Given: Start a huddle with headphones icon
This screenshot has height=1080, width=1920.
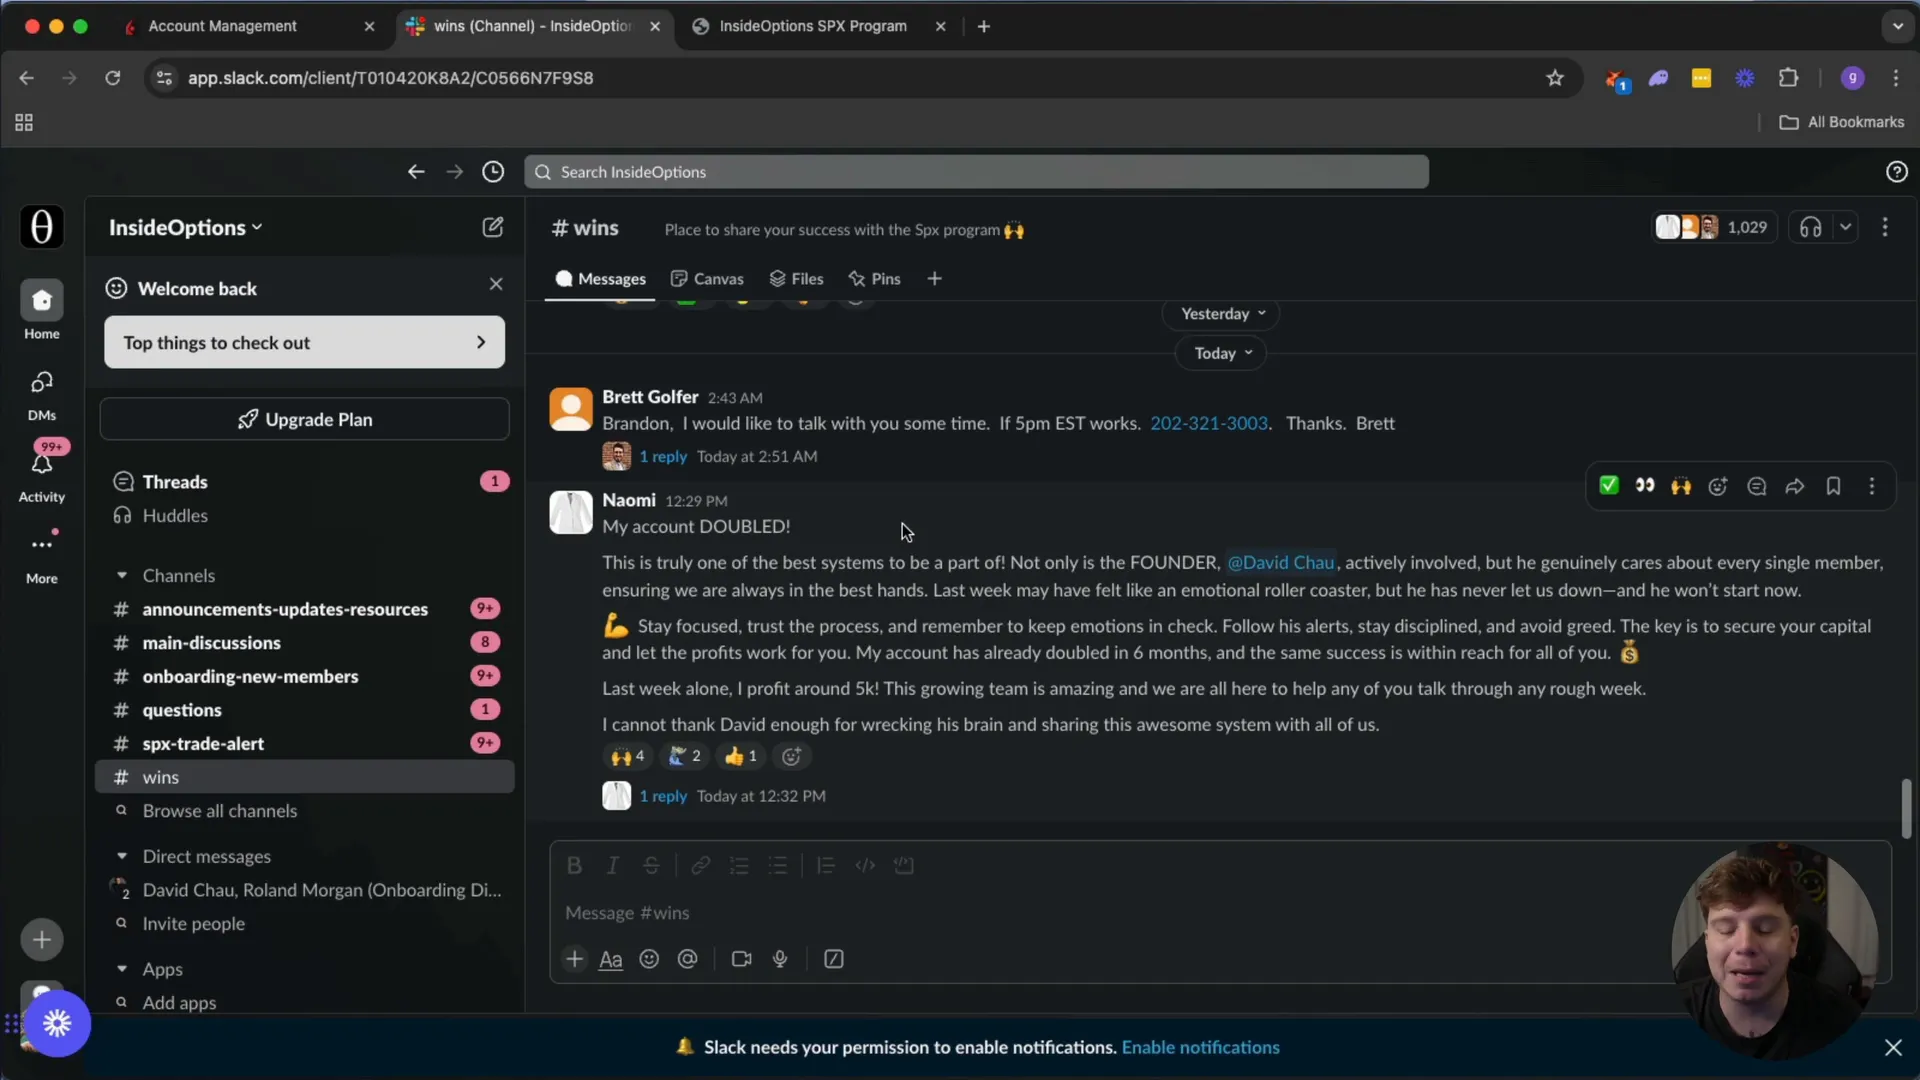Looking at the screenshot, I should [x=1810, y=227].
